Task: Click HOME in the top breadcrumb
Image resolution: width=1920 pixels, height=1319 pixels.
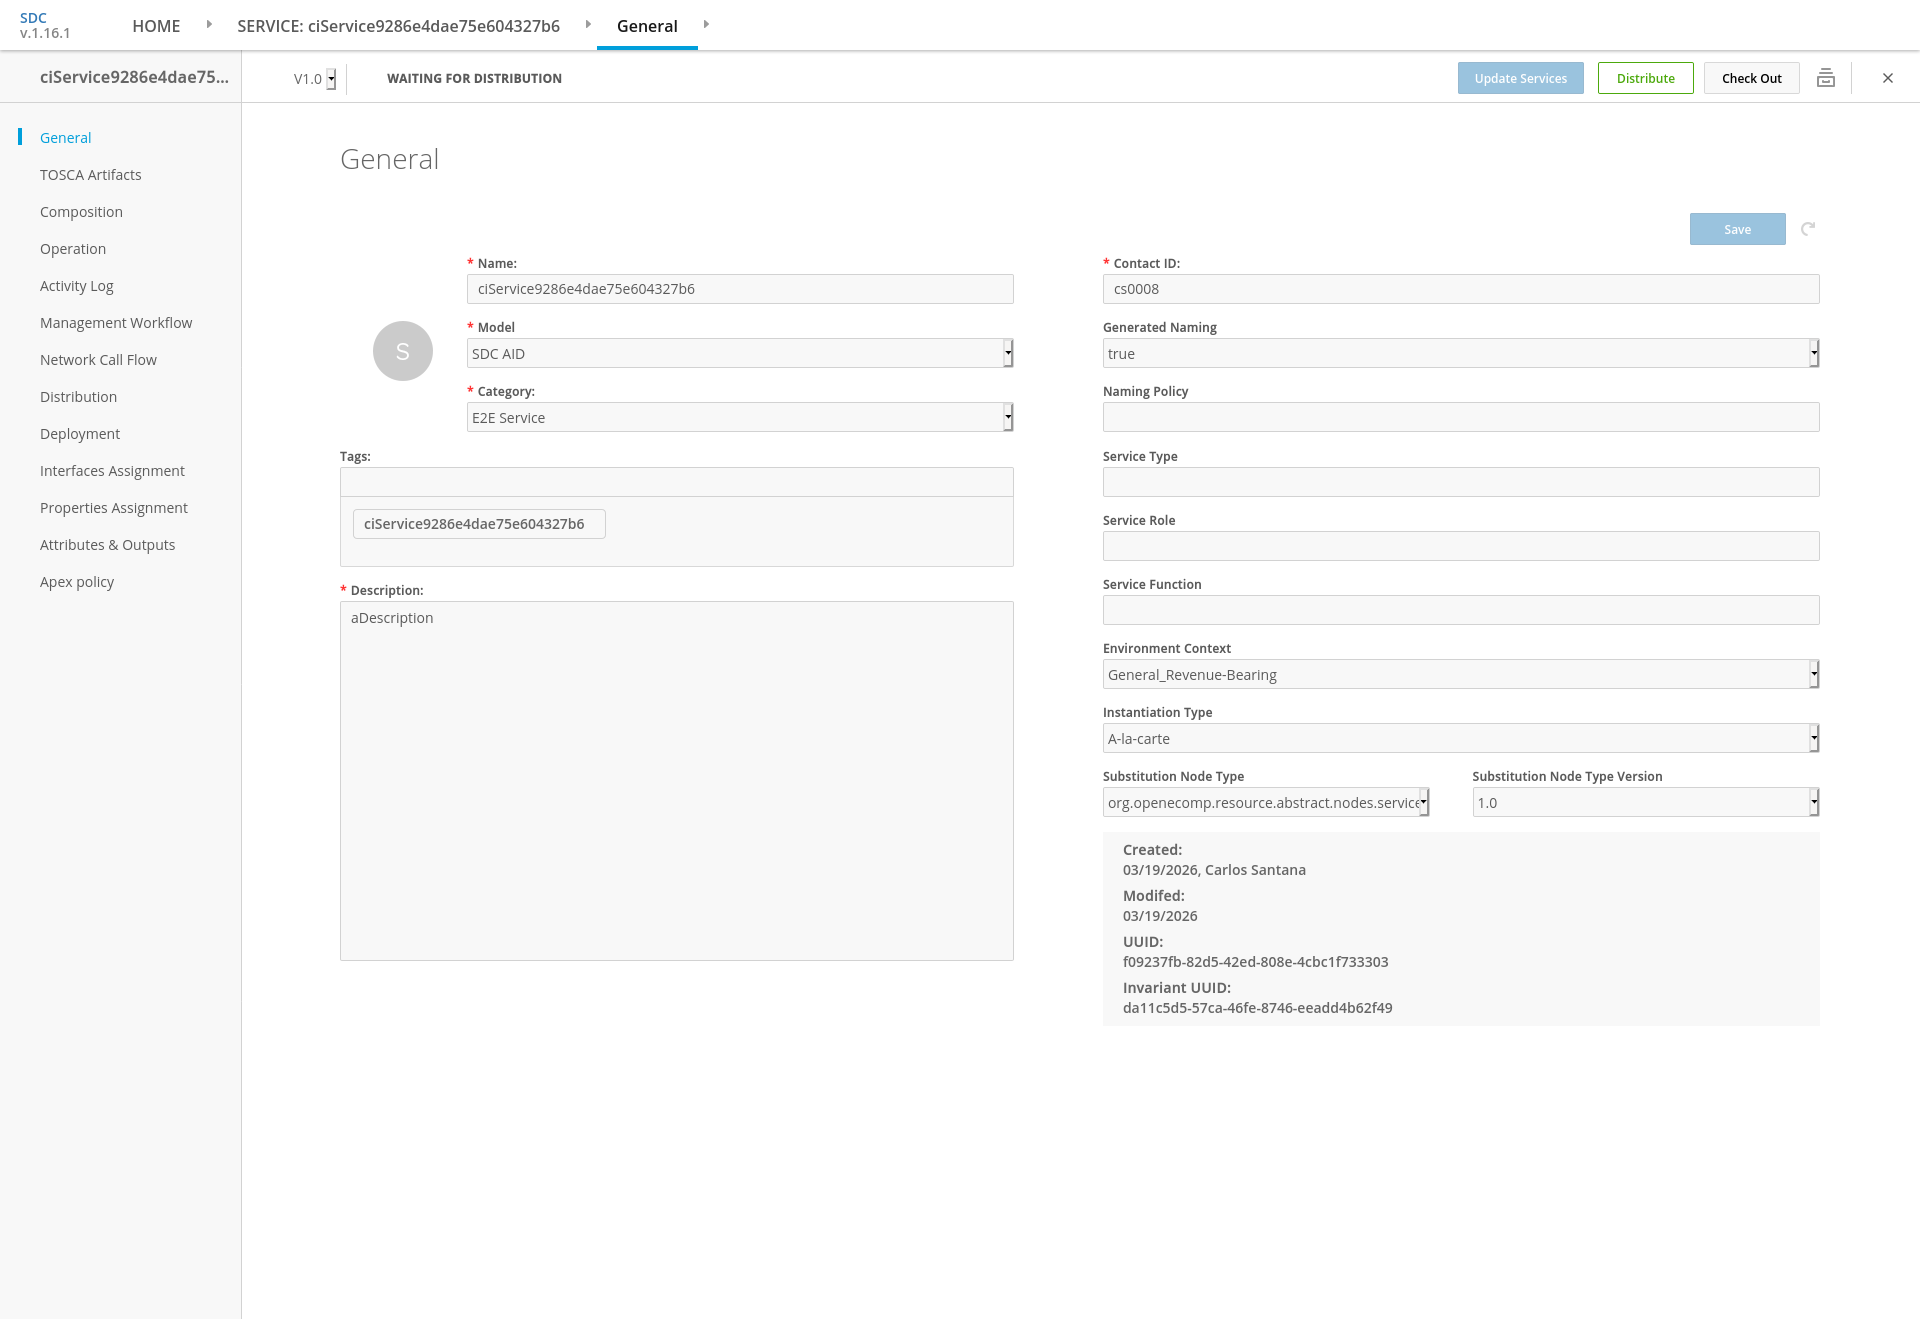Action: 156,26
